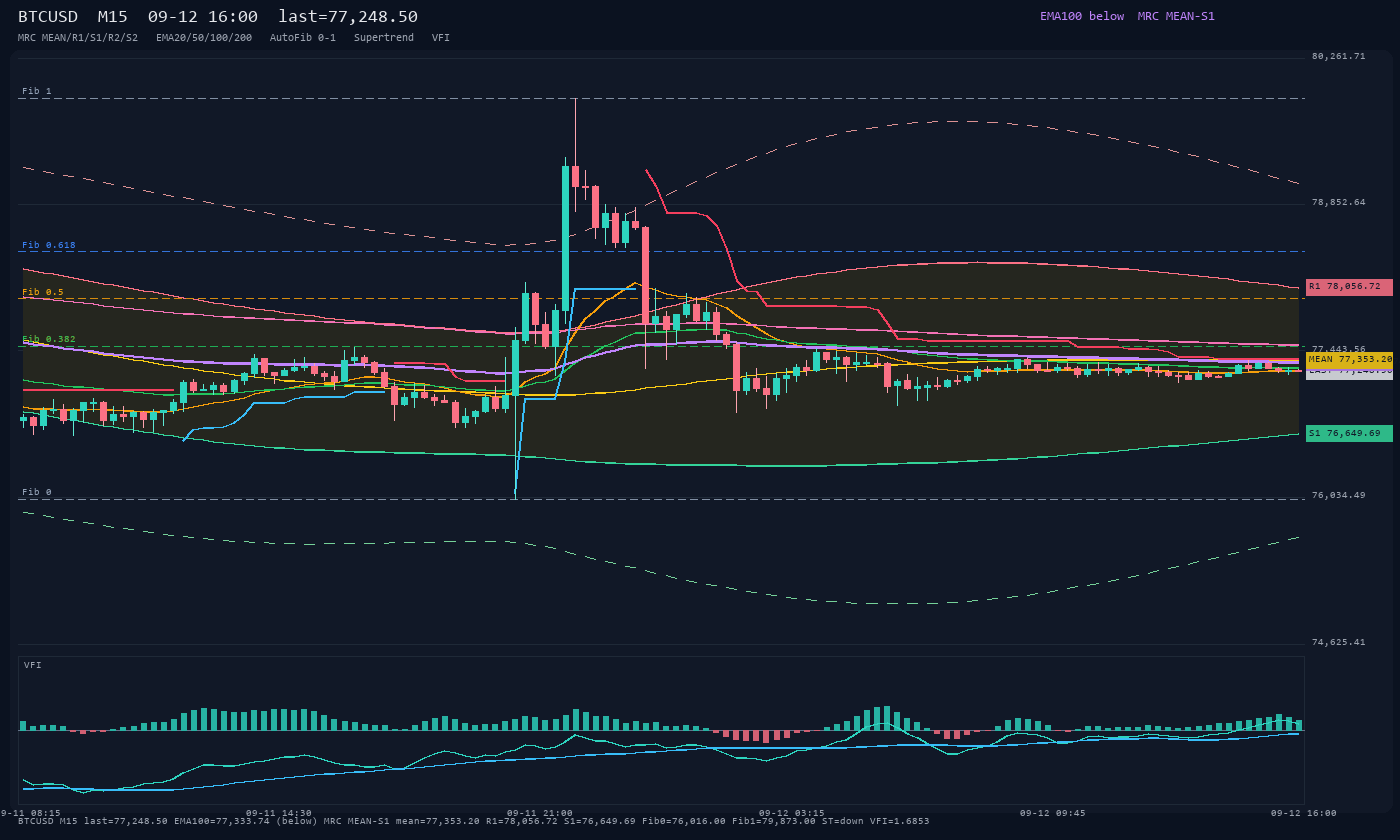Click the Fib 0.618 level label
The image size is (1400, 840).
point(49,245)
